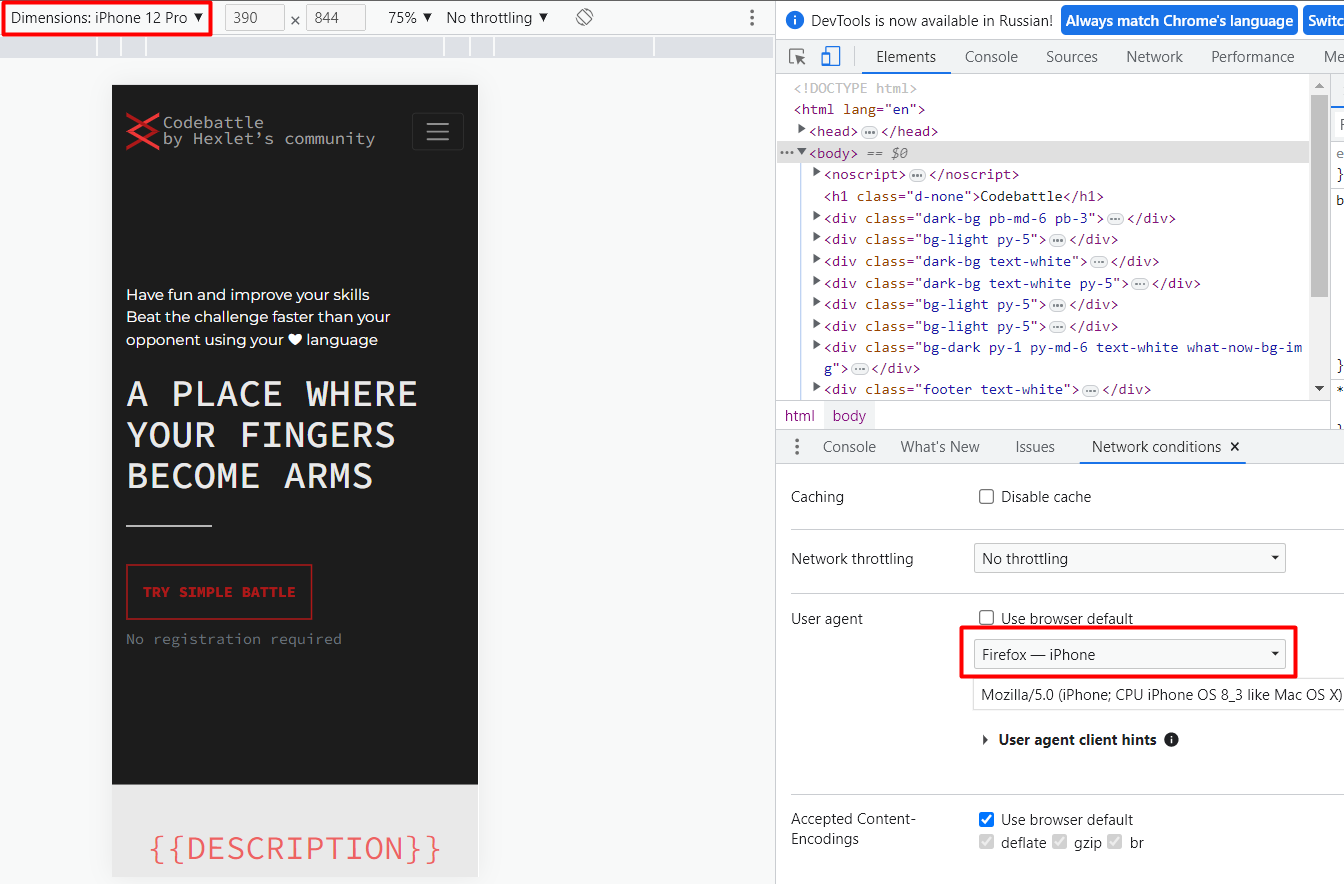
Task: Open the Sources tab
Action: coord(1072,57)
